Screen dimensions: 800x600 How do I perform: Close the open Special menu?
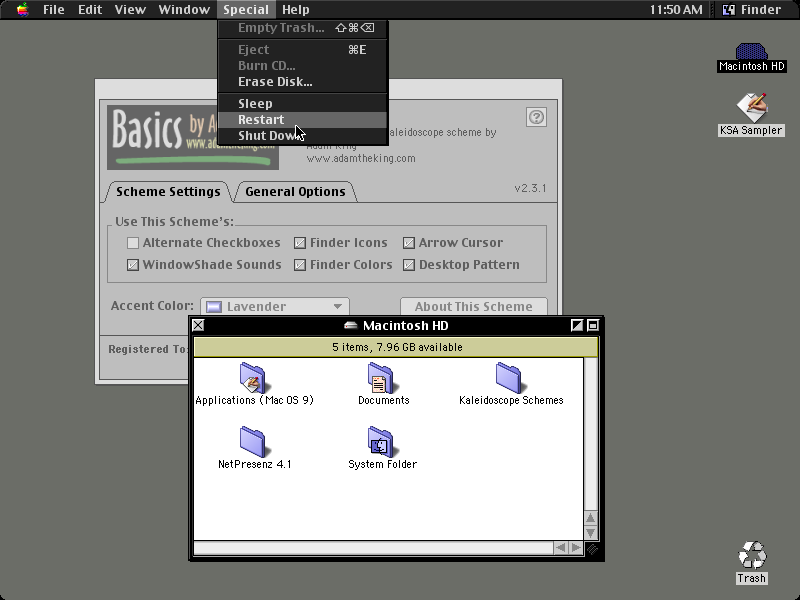coord(246,10)
